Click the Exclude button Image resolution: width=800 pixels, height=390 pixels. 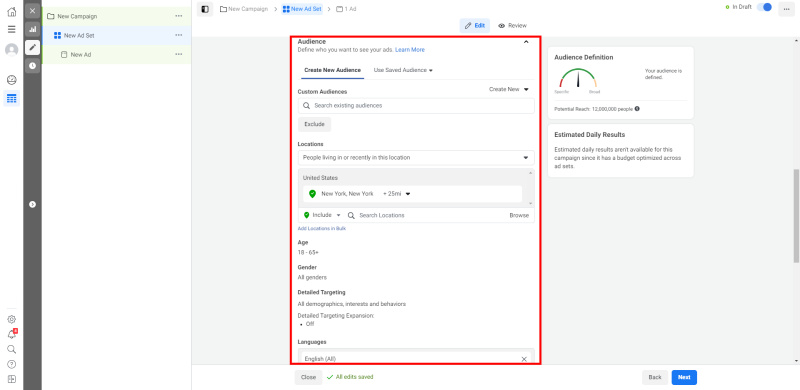[314, 124]
